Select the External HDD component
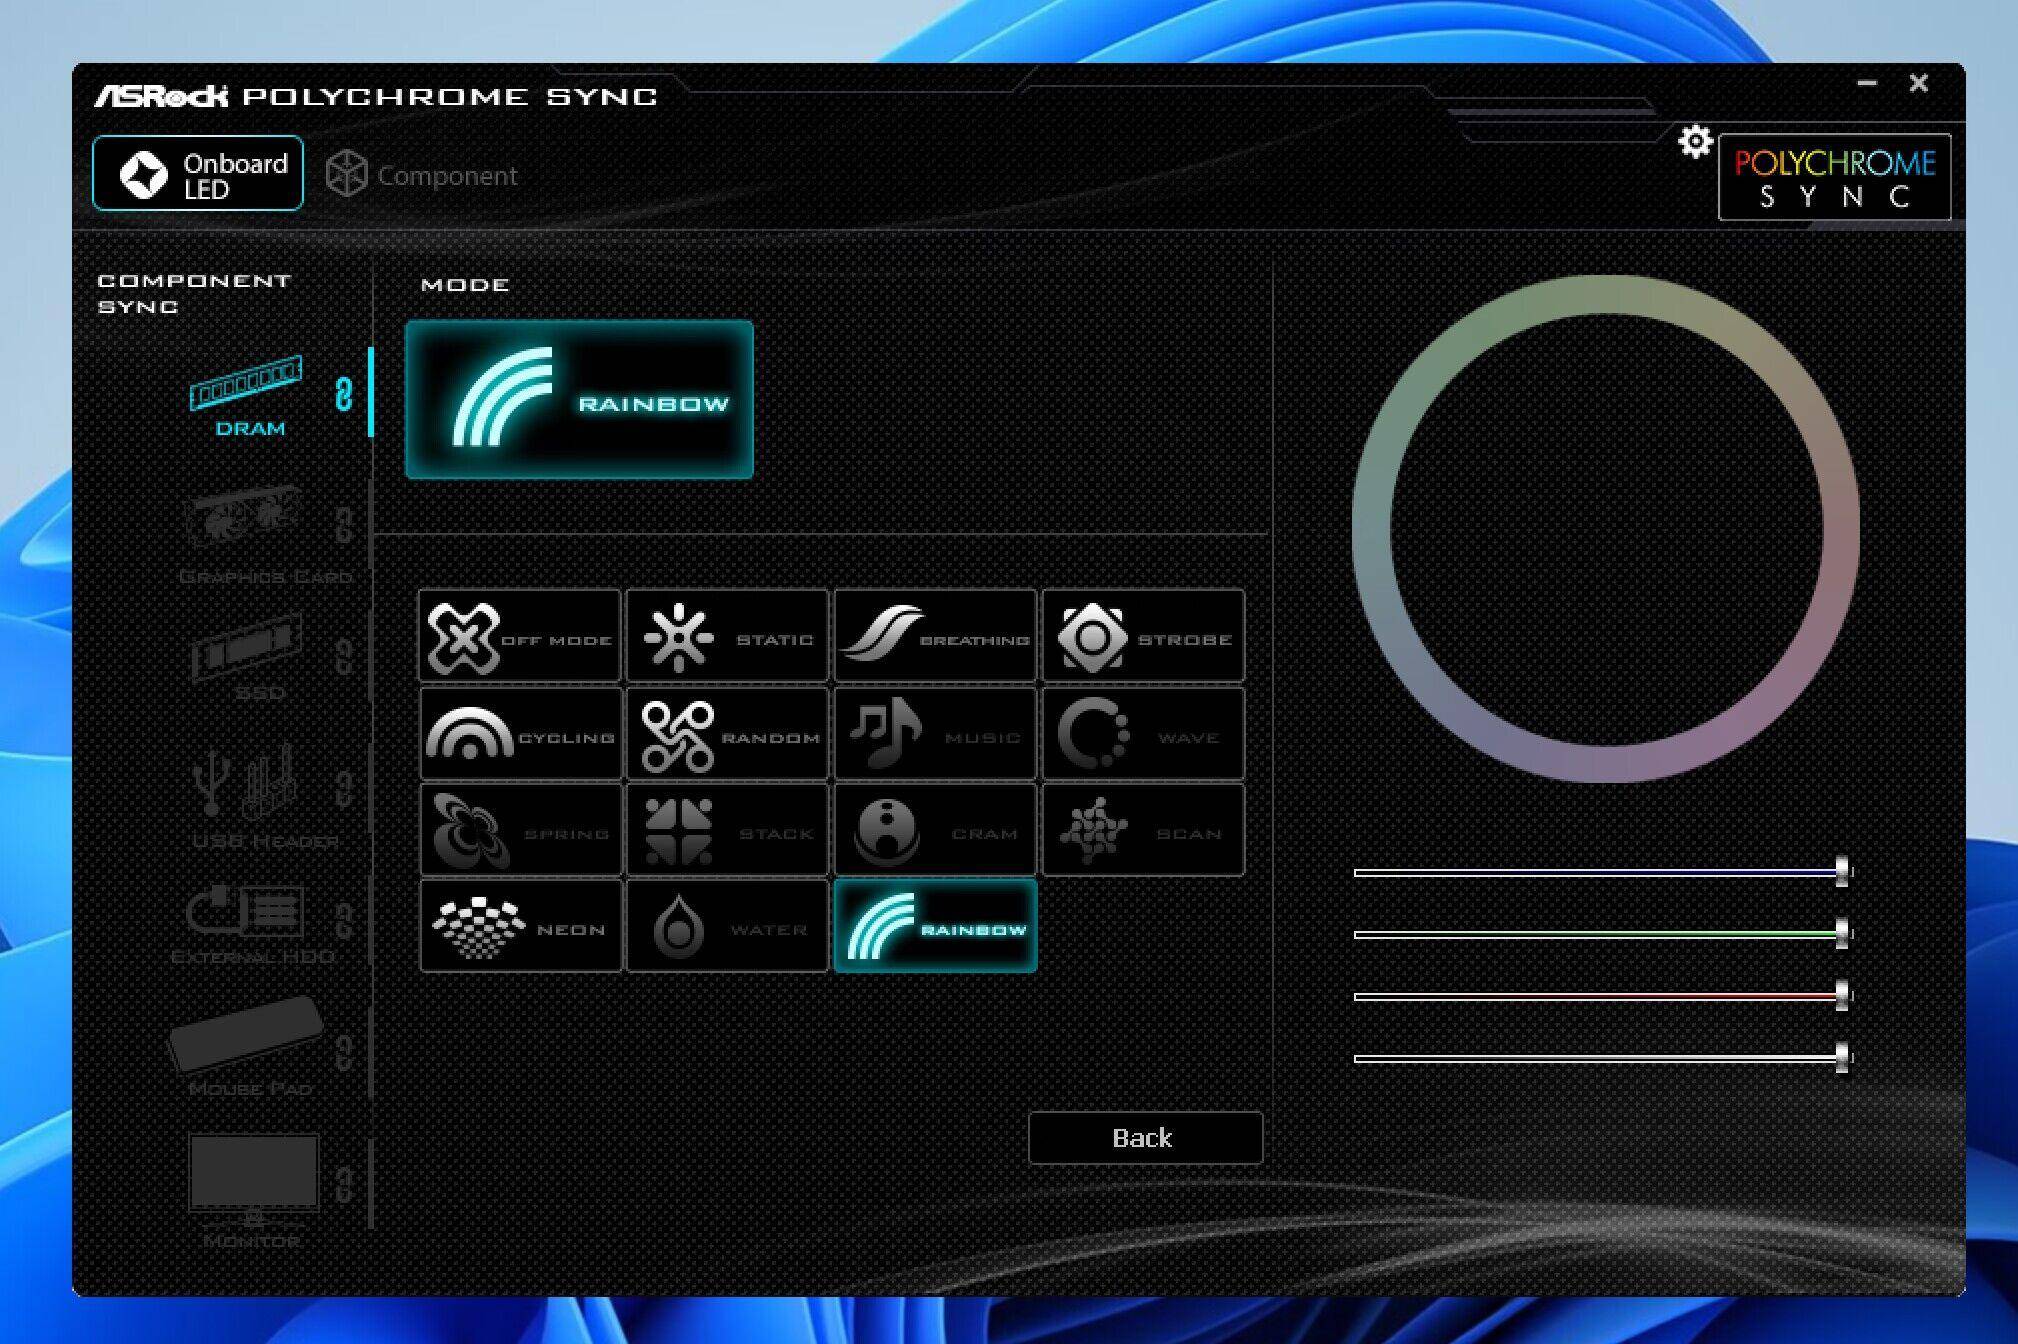Image resolution: width=2018 pixels, height=1344 pixels. [x=252, y=925]
